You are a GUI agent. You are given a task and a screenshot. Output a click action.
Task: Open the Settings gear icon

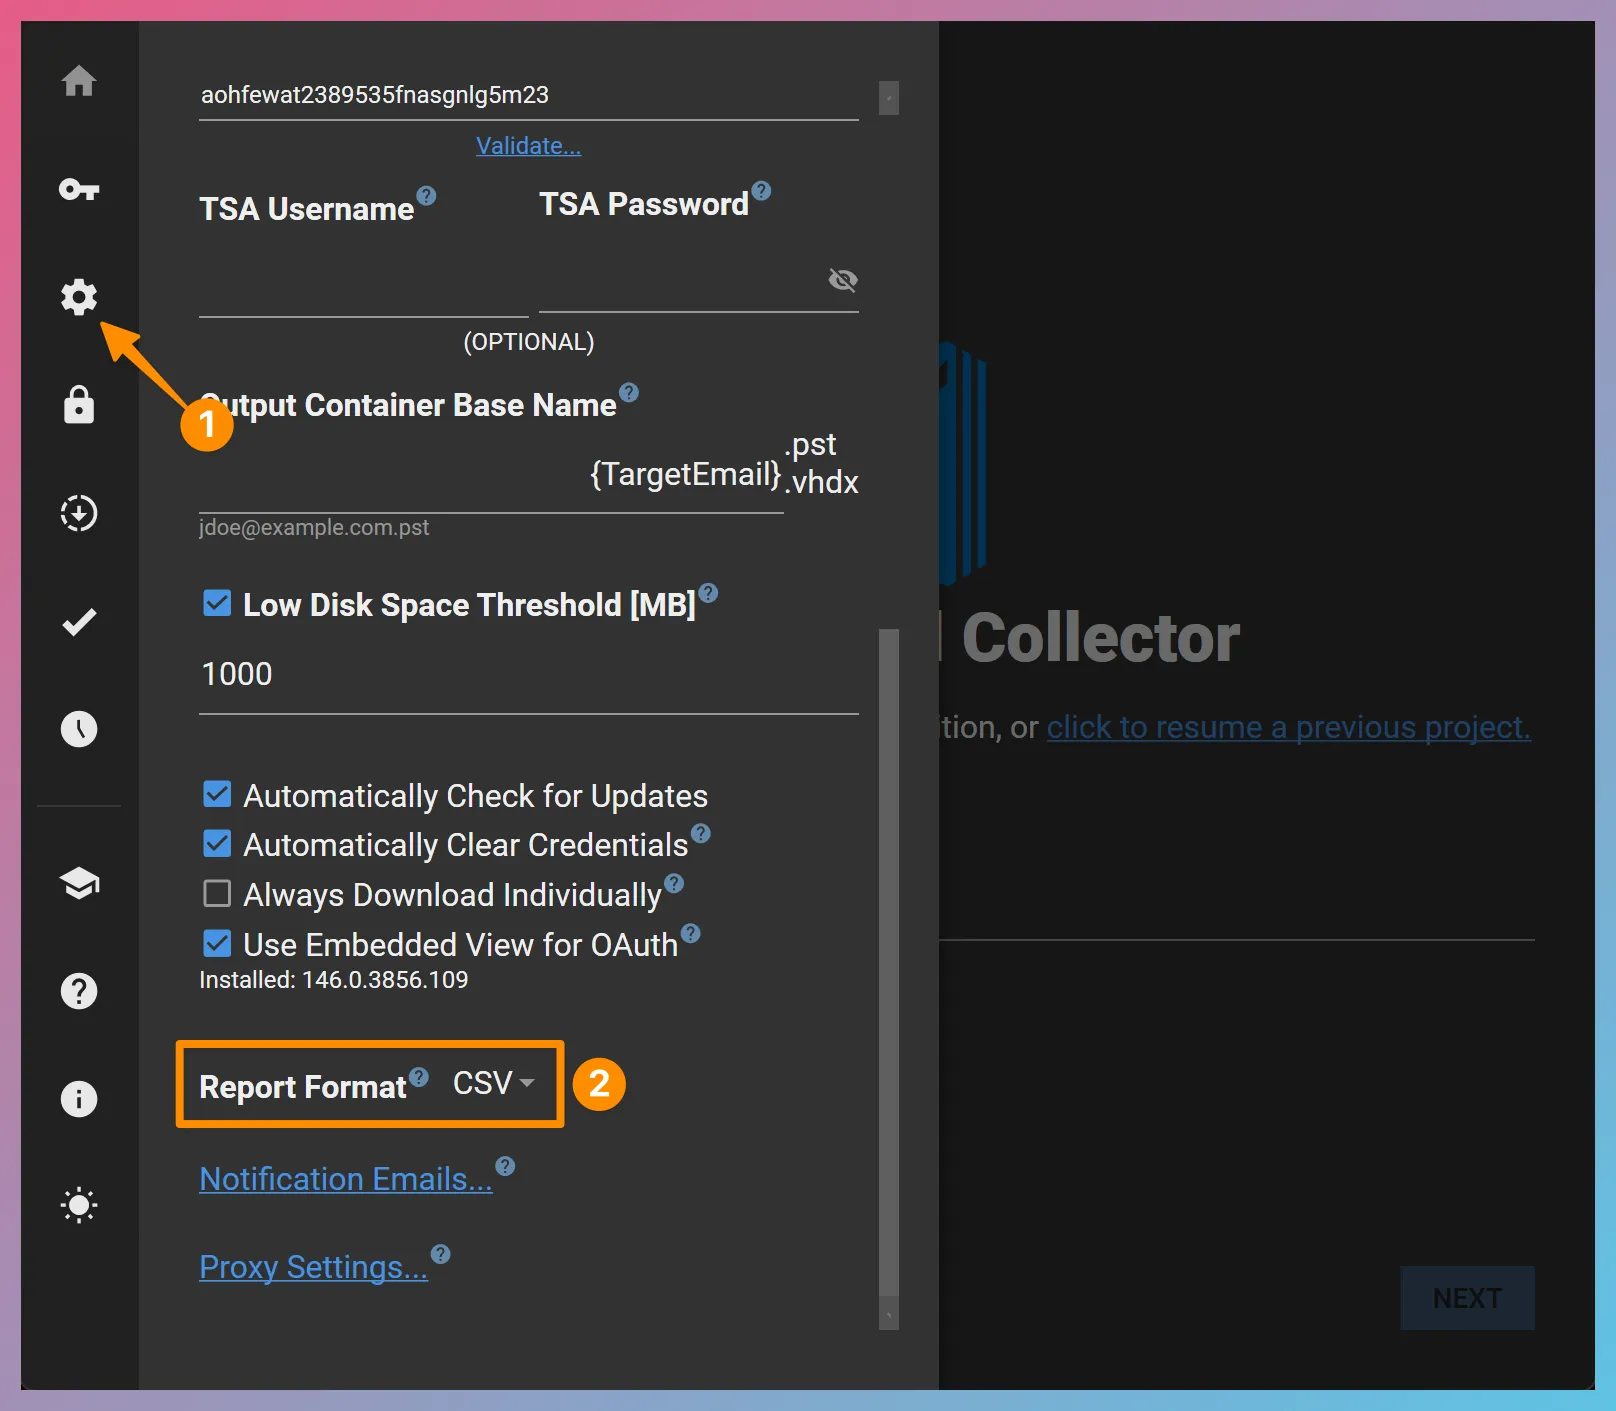[x=79, y=297]
